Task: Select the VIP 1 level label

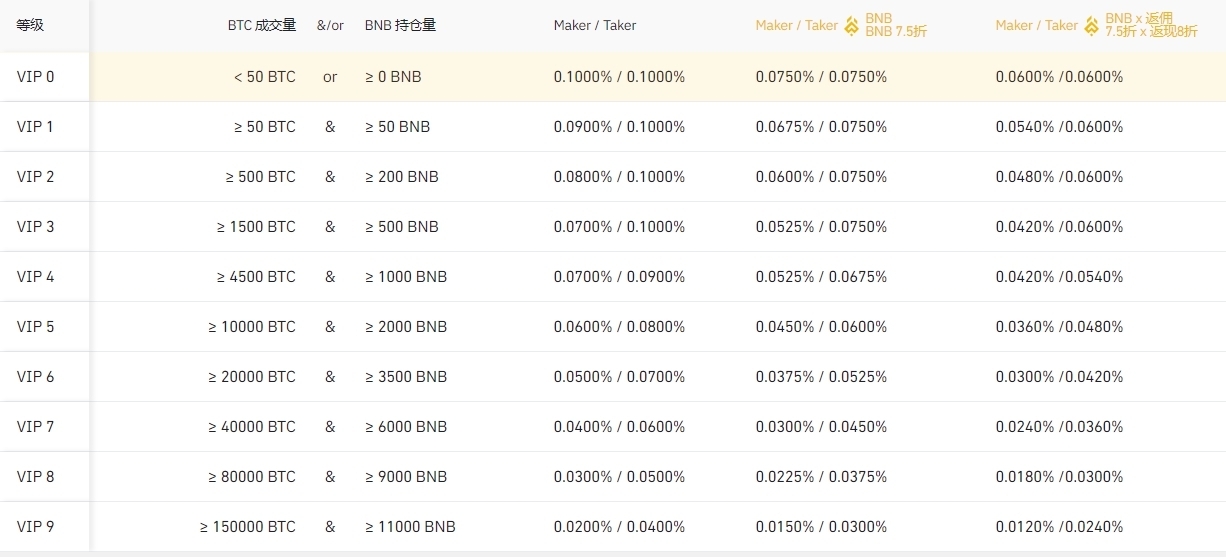Action: coord(36,127)
